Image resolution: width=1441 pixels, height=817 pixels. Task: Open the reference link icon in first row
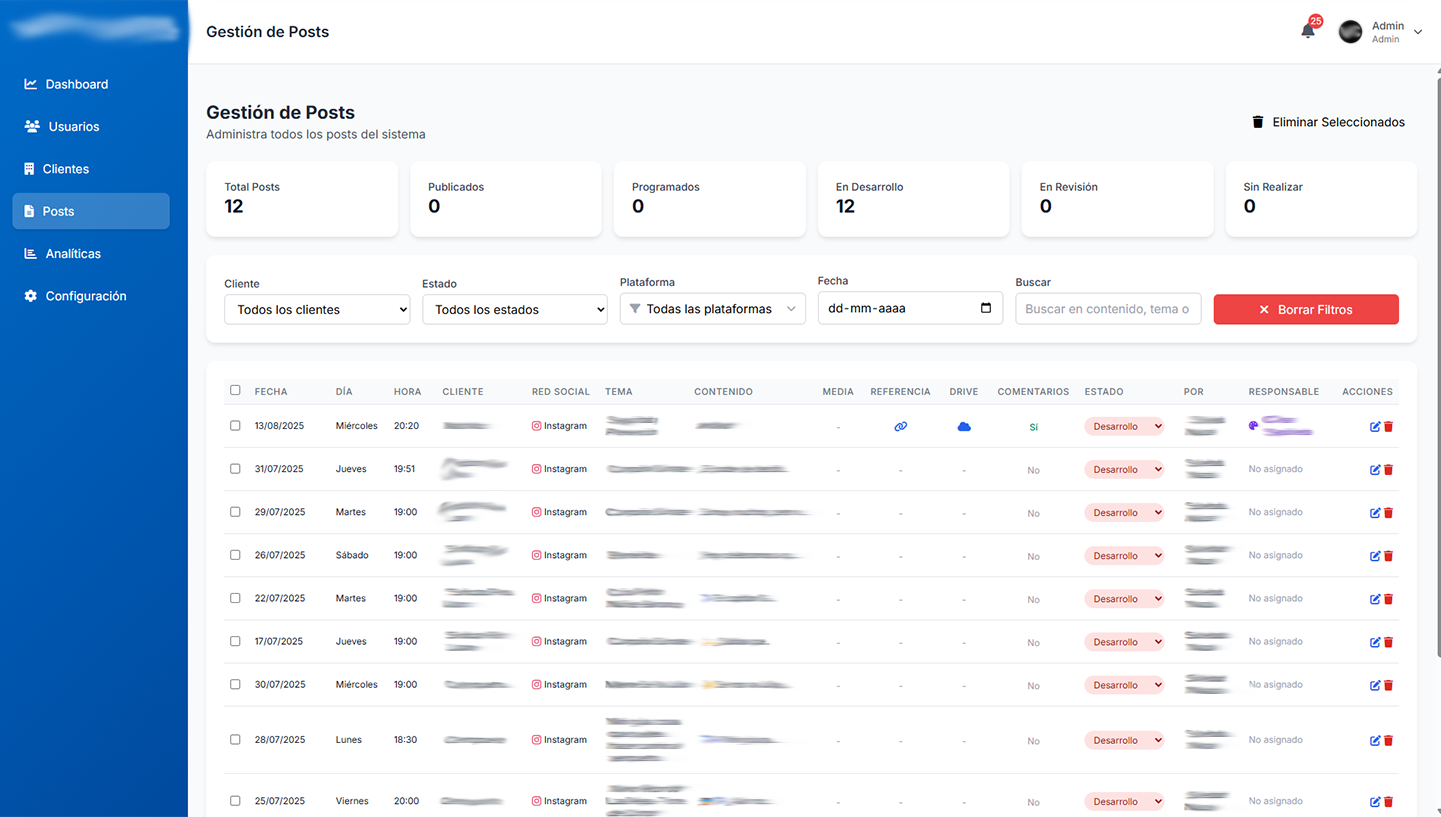tap(900, 425)
